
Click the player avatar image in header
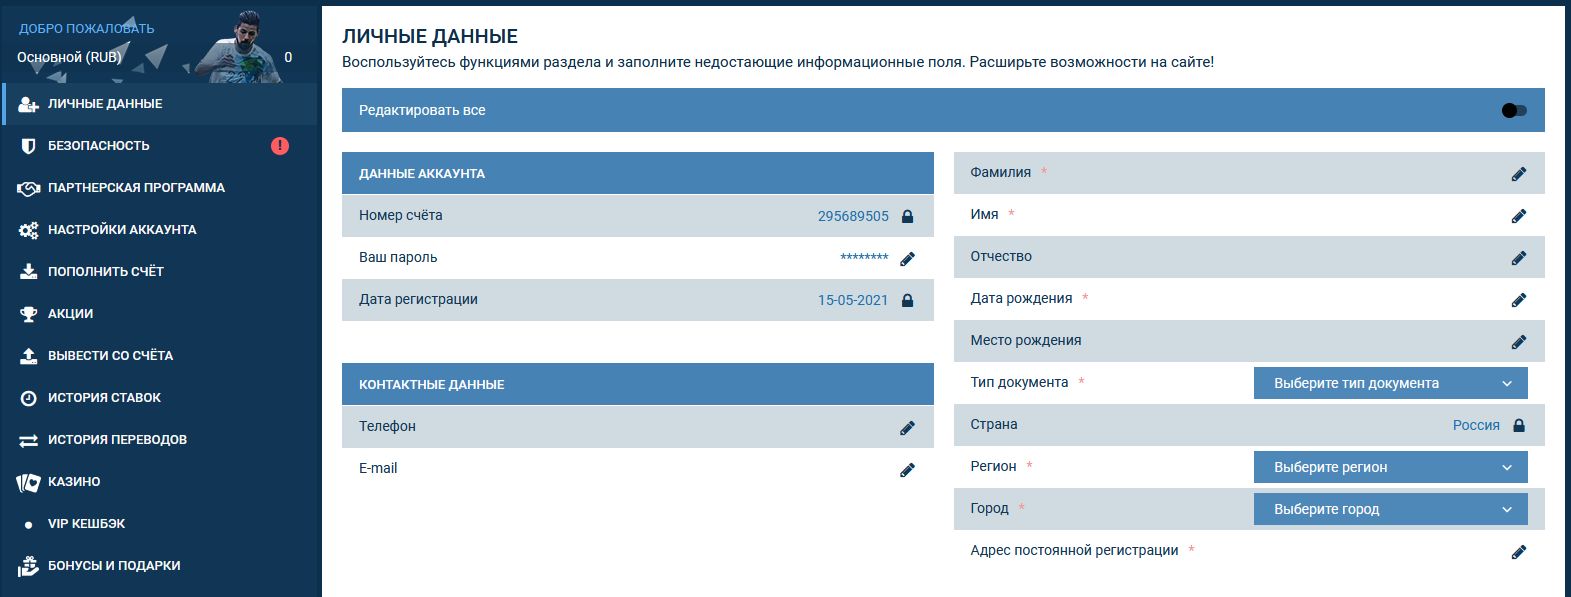pyautogui.click(x=238, y=46)
